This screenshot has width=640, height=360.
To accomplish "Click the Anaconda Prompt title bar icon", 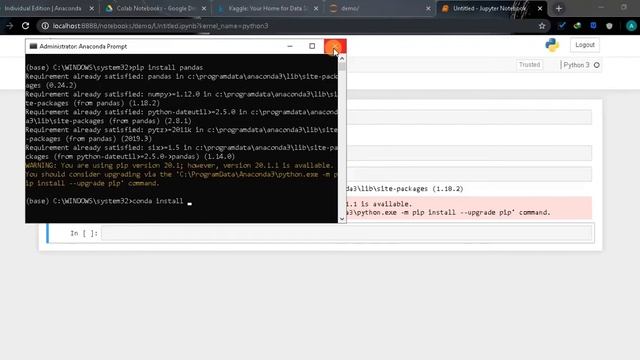I will (33, 46).
